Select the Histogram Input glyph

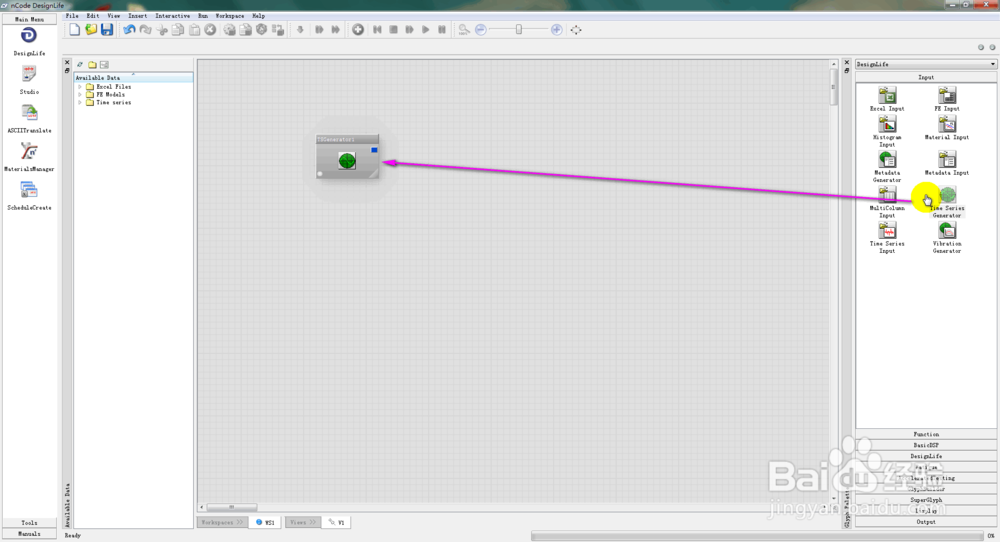[x=887, y=131]
